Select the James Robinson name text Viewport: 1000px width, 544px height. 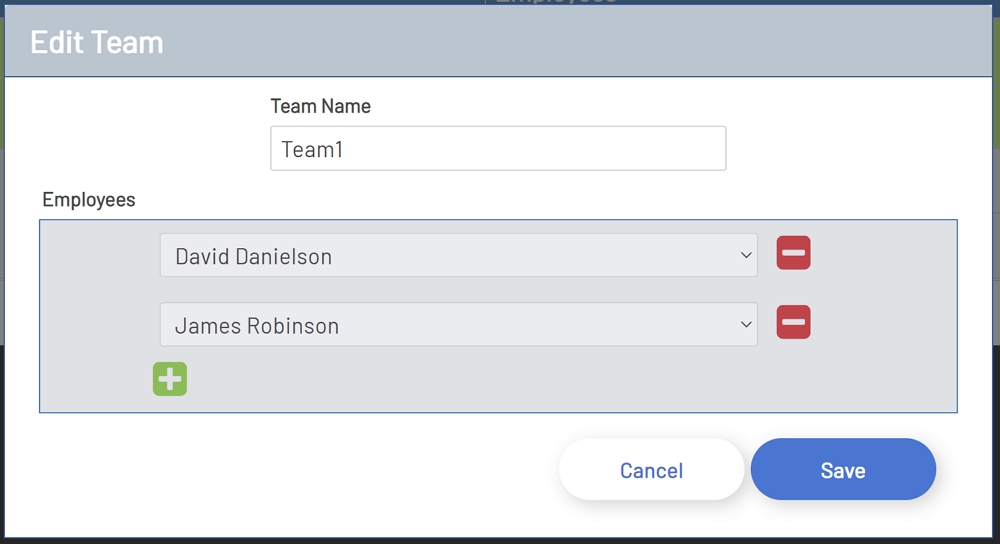point(257,326)
